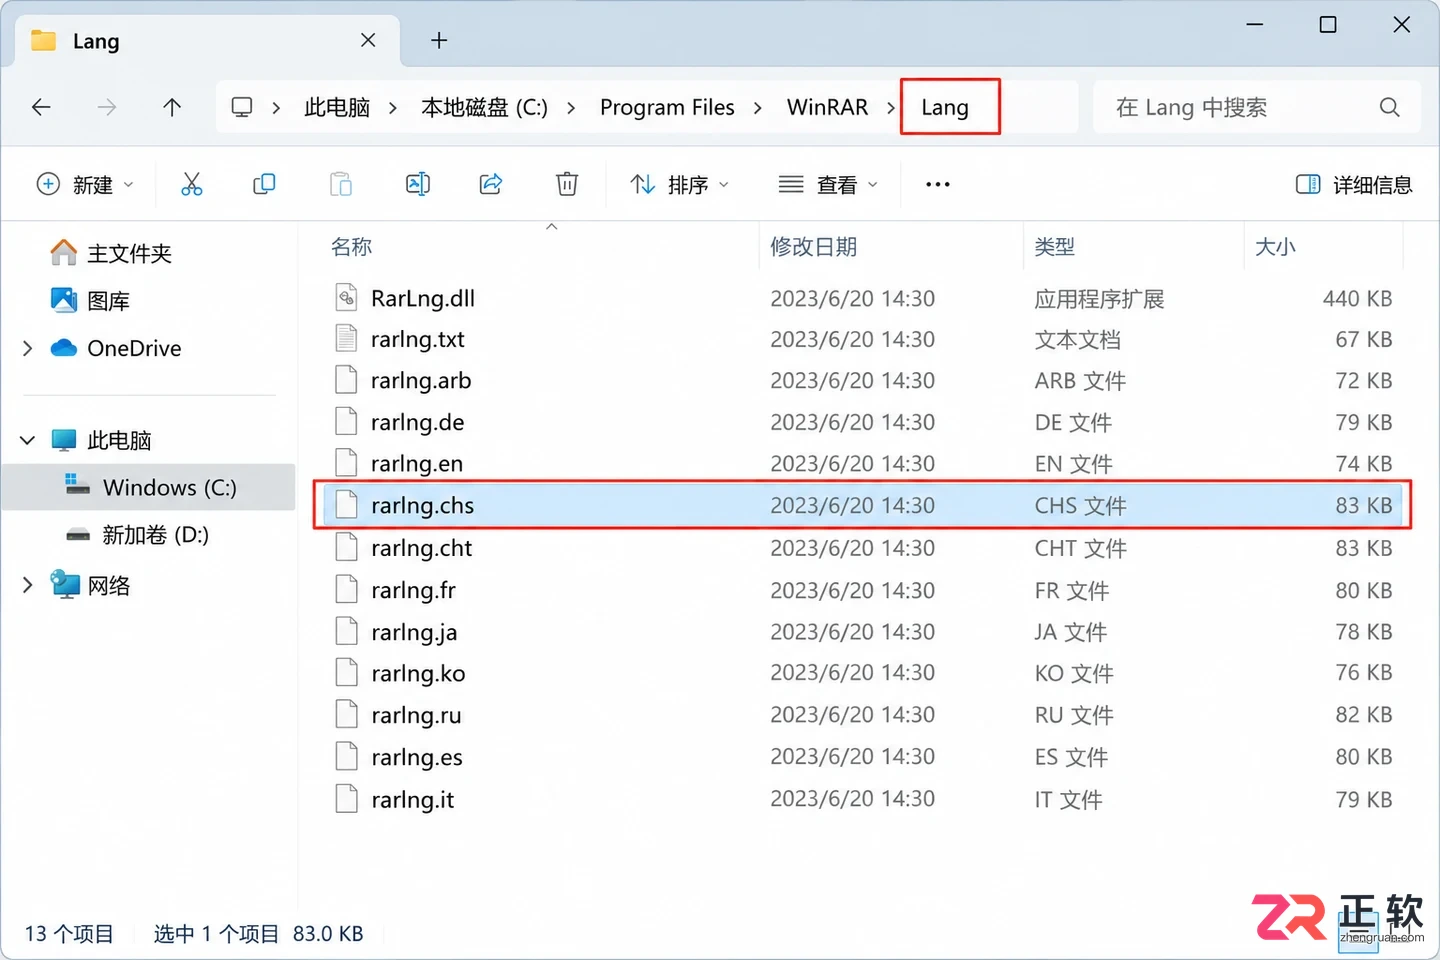This screenshot has height=960, width=1440.
Task: Click Program Files in the address bar
Action: [667, 107]
